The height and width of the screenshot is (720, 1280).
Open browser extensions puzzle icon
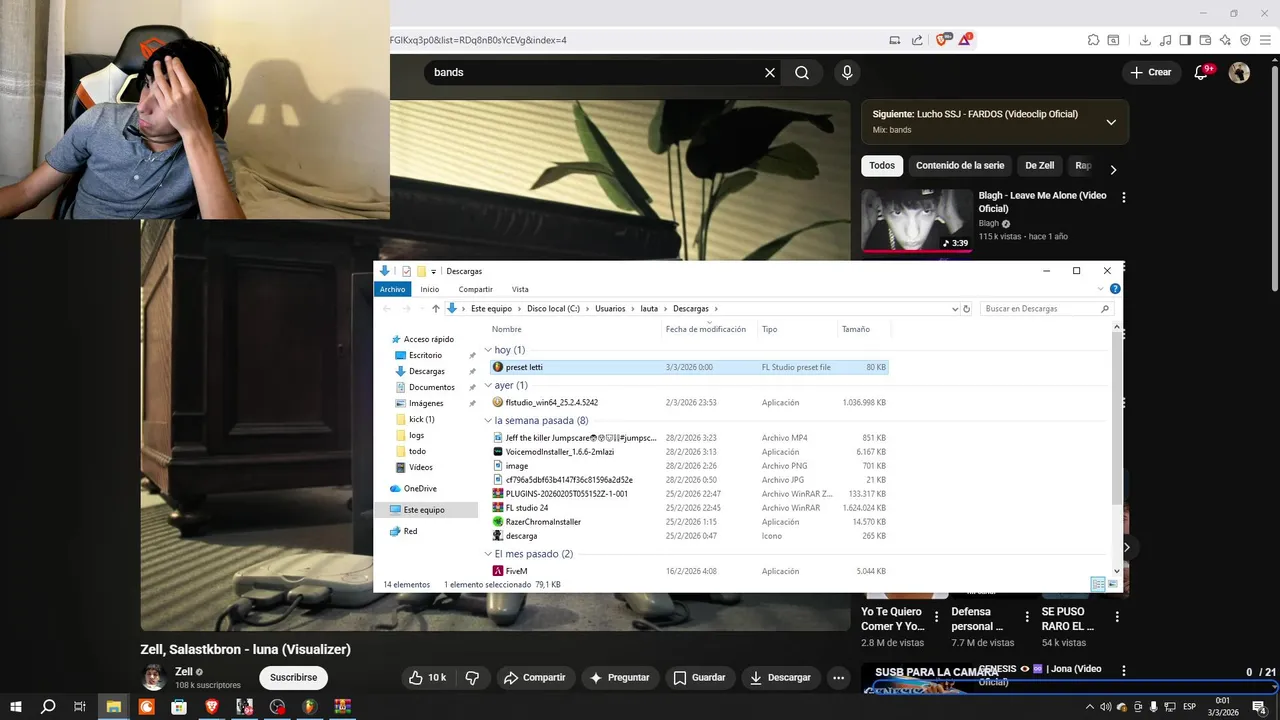(1094, 40)
